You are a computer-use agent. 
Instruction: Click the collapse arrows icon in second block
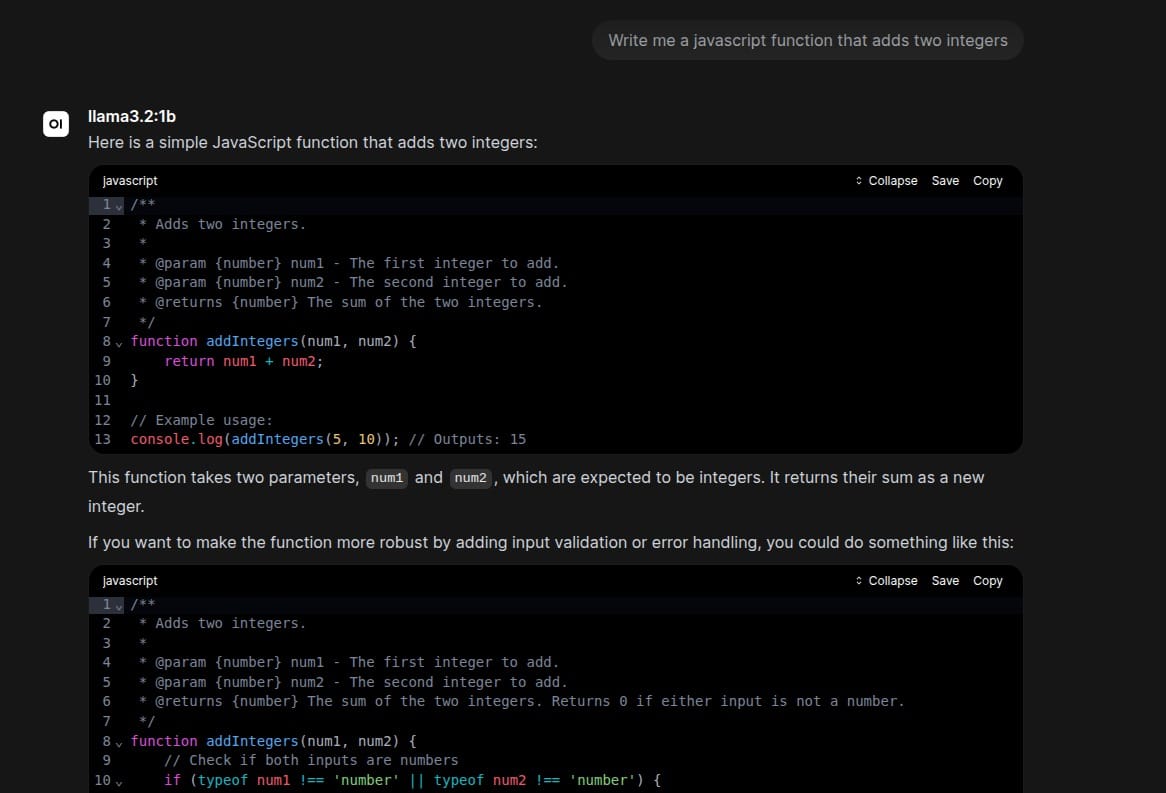859,581
